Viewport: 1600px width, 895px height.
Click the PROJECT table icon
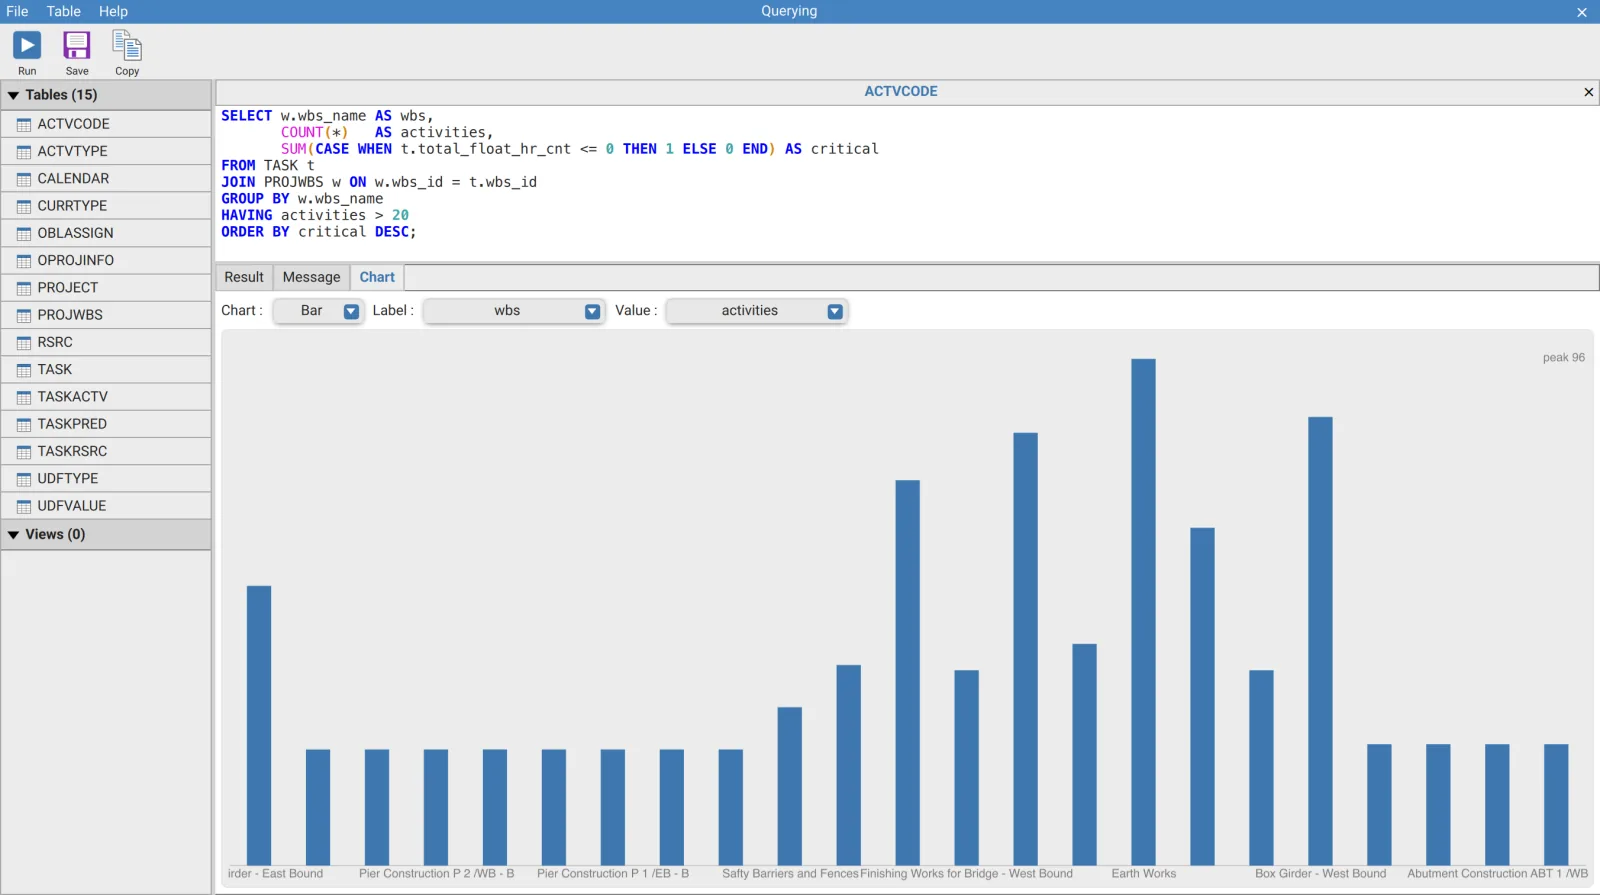24,289
